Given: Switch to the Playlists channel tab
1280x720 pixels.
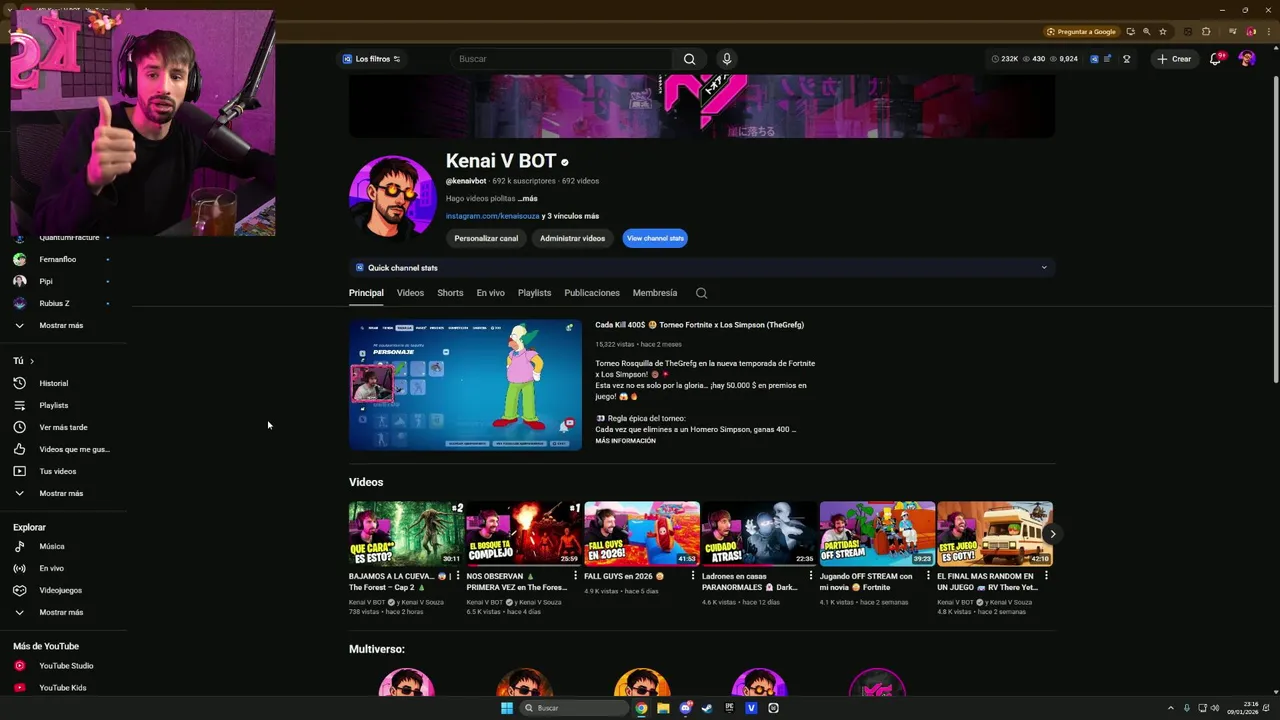Looking at the screenshot, I should coord(534,293).
